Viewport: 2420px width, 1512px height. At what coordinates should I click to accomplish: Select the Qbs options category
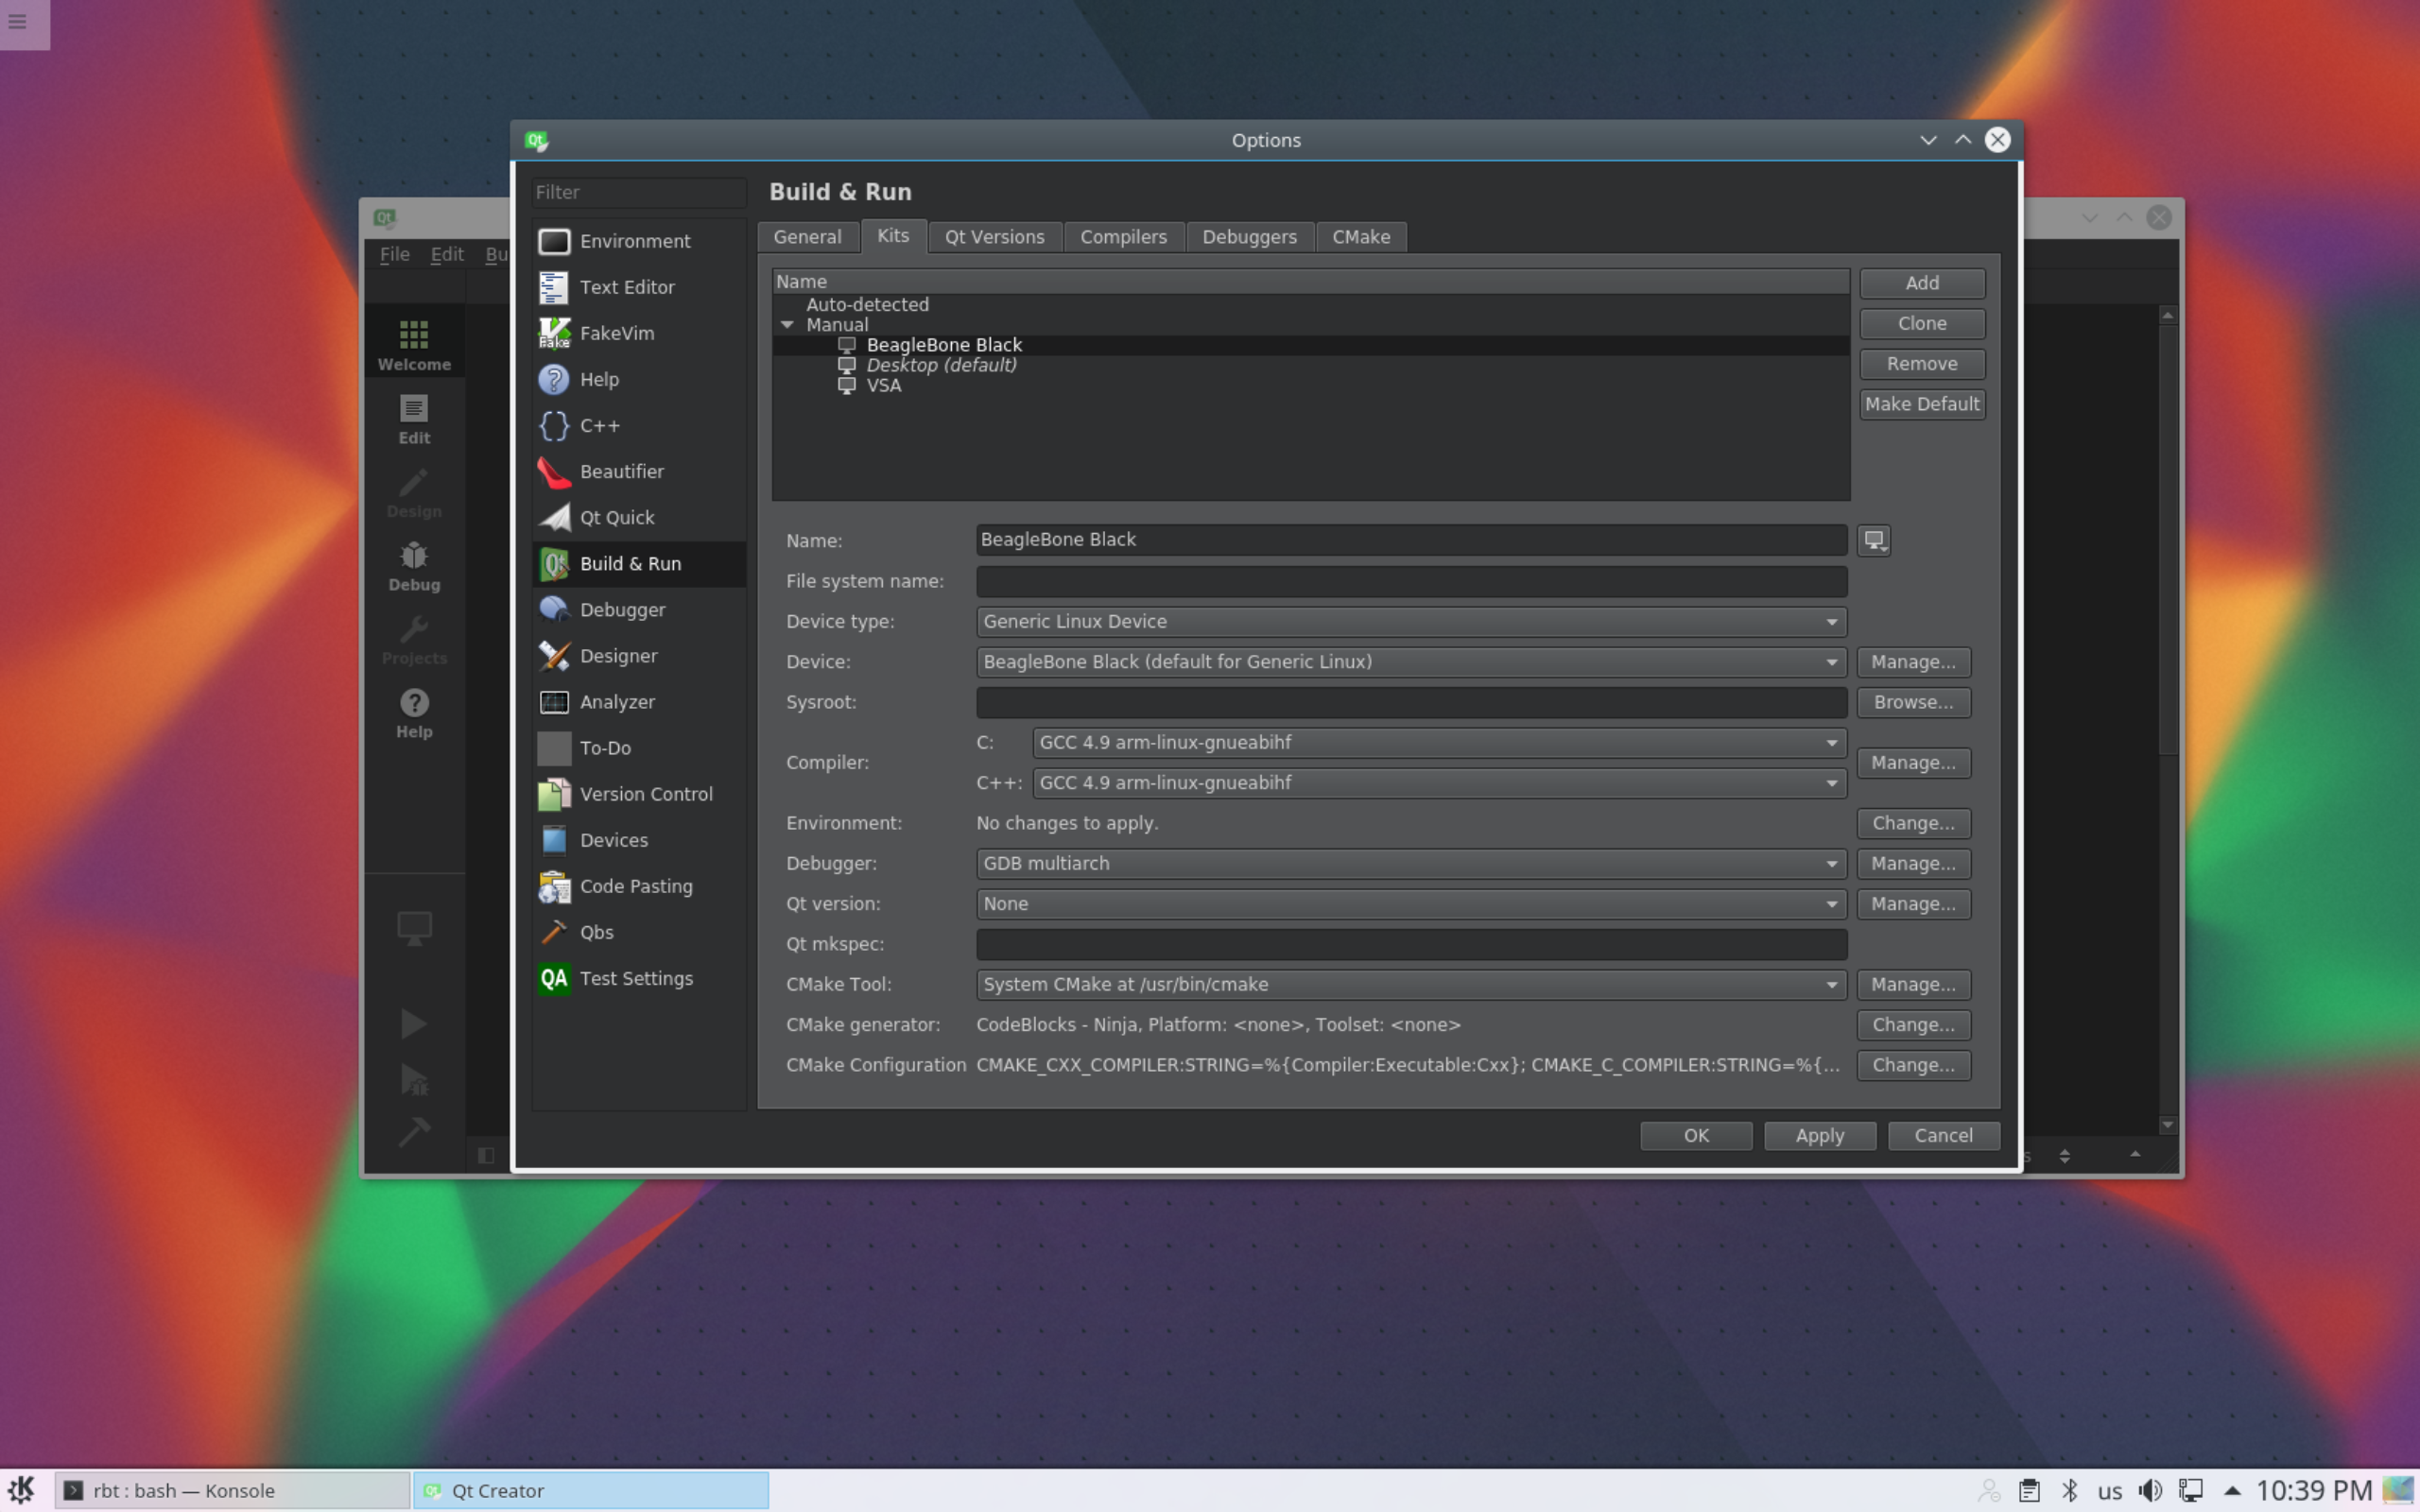coord(639,931)
